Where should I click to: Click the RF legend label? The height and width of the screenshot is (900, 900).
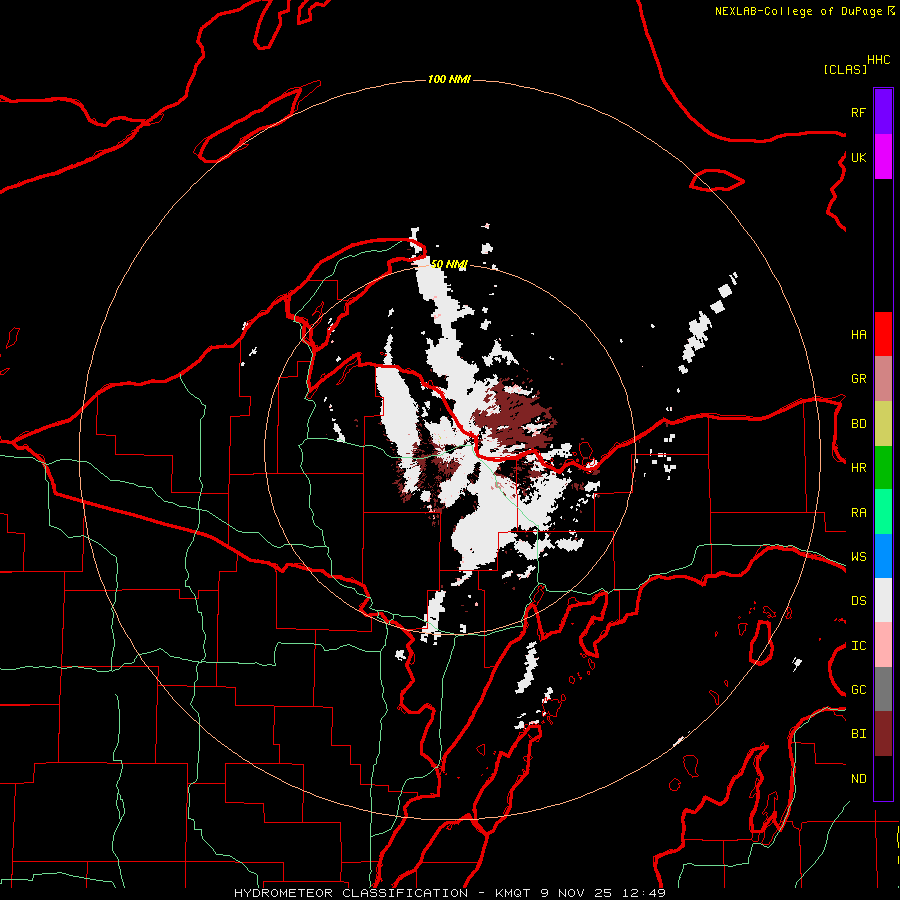(858, 112)
